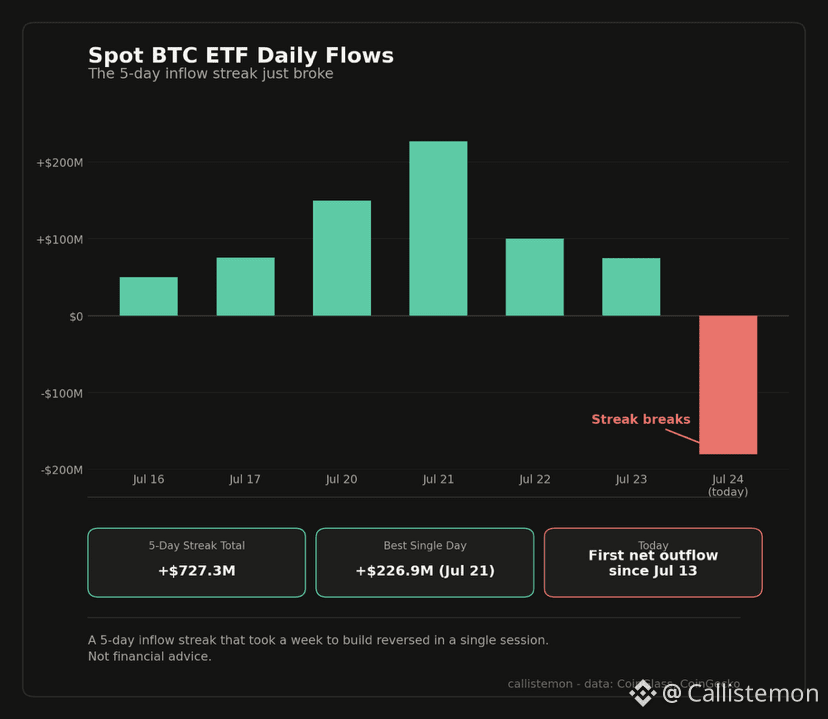The image size is (828, 719).
Task: Click the green Jul 16 bar
Action: click(x=148, y=296)
